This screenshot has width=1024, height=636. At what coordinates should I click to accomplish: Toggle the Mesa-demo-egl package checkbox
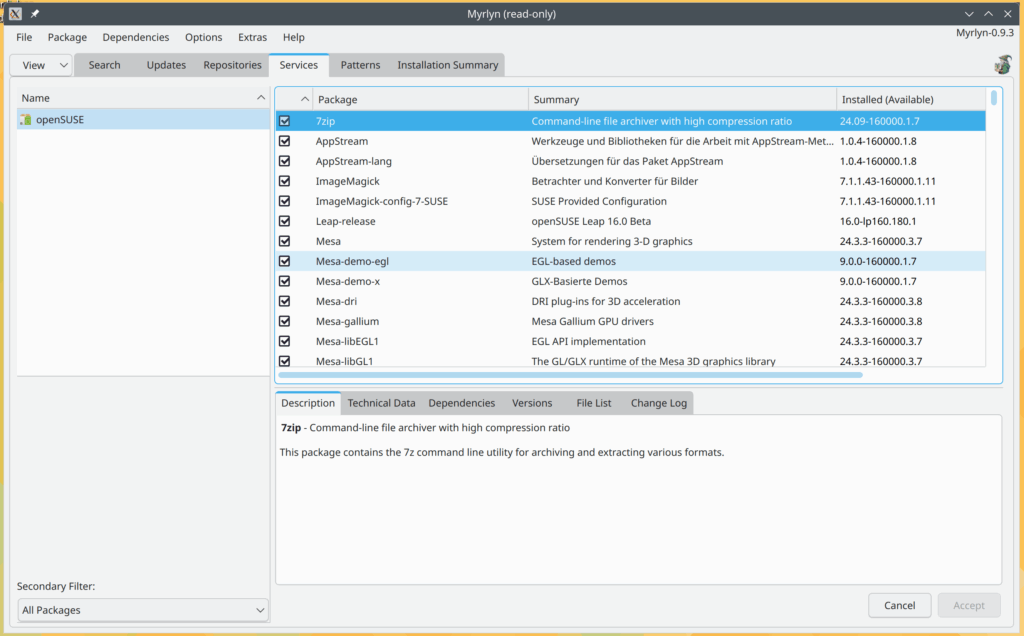point(285,261)
